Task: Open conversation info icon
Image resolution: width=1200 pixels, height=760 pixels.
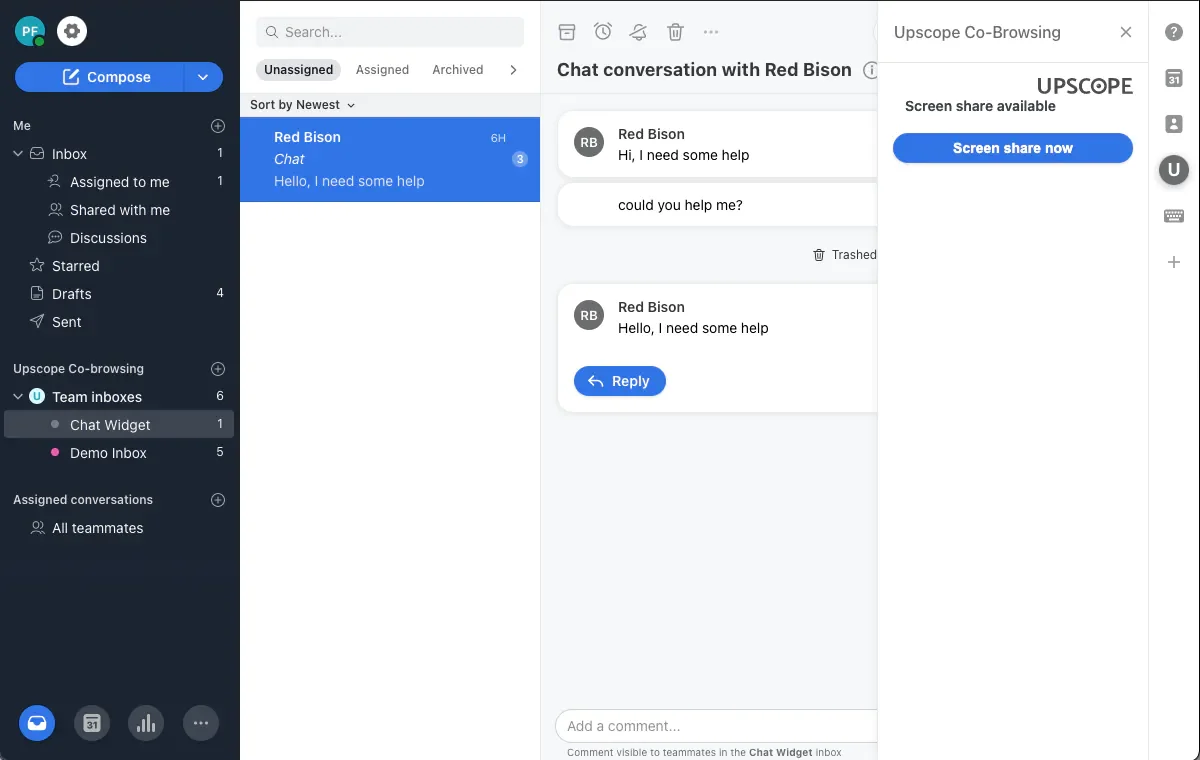Action: pyautogui.click(x=870, y=70)
